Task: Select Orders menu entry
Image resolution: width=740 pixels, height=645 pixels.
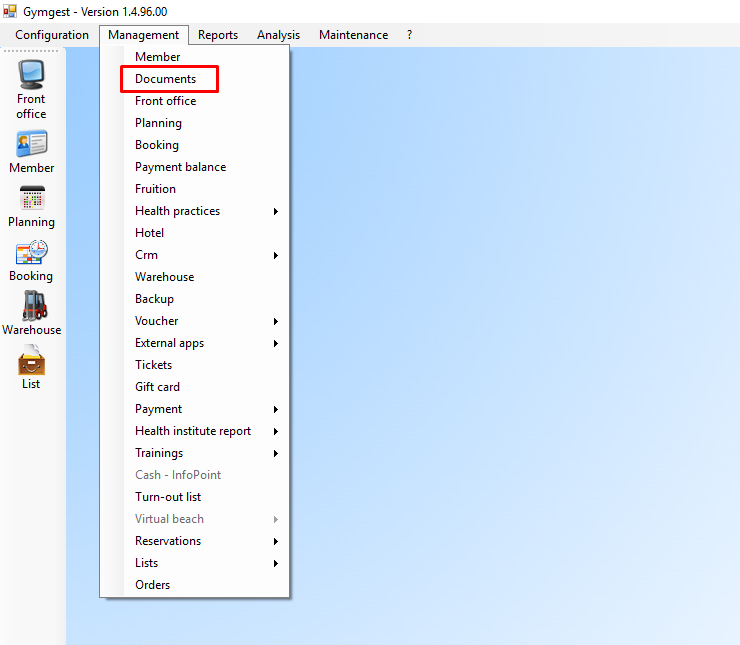Action: [194, 585]
